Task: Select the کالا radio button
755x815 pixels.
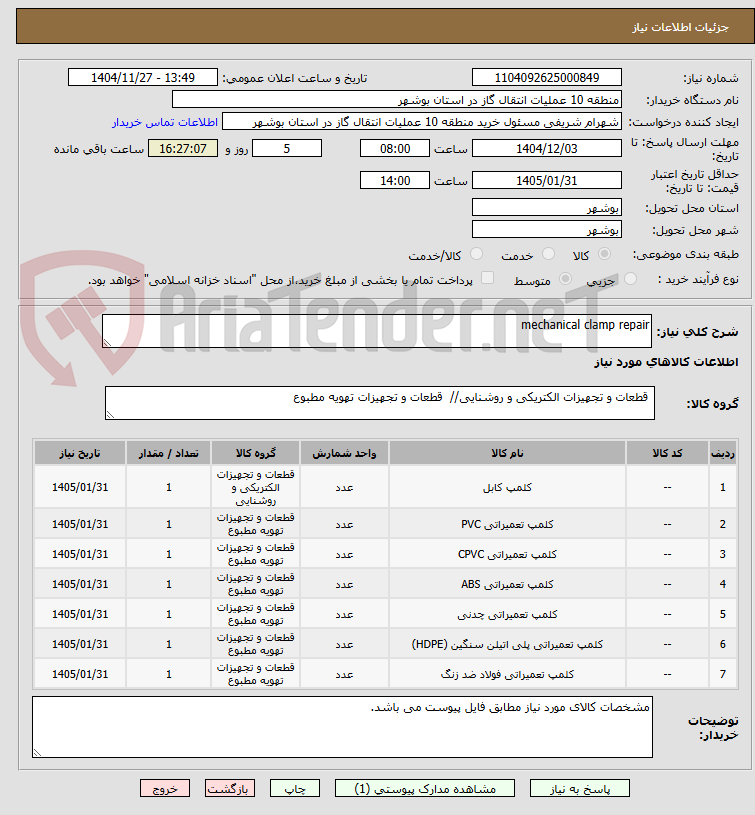Action: [x=604, y=254]
